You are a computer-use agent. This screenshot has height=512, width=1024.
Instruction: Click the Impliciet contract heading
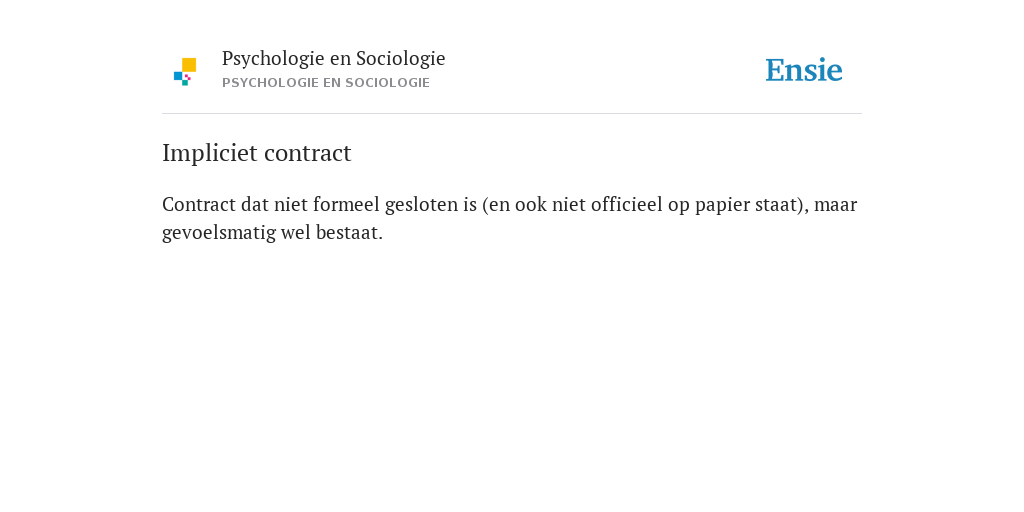point(257,153)
